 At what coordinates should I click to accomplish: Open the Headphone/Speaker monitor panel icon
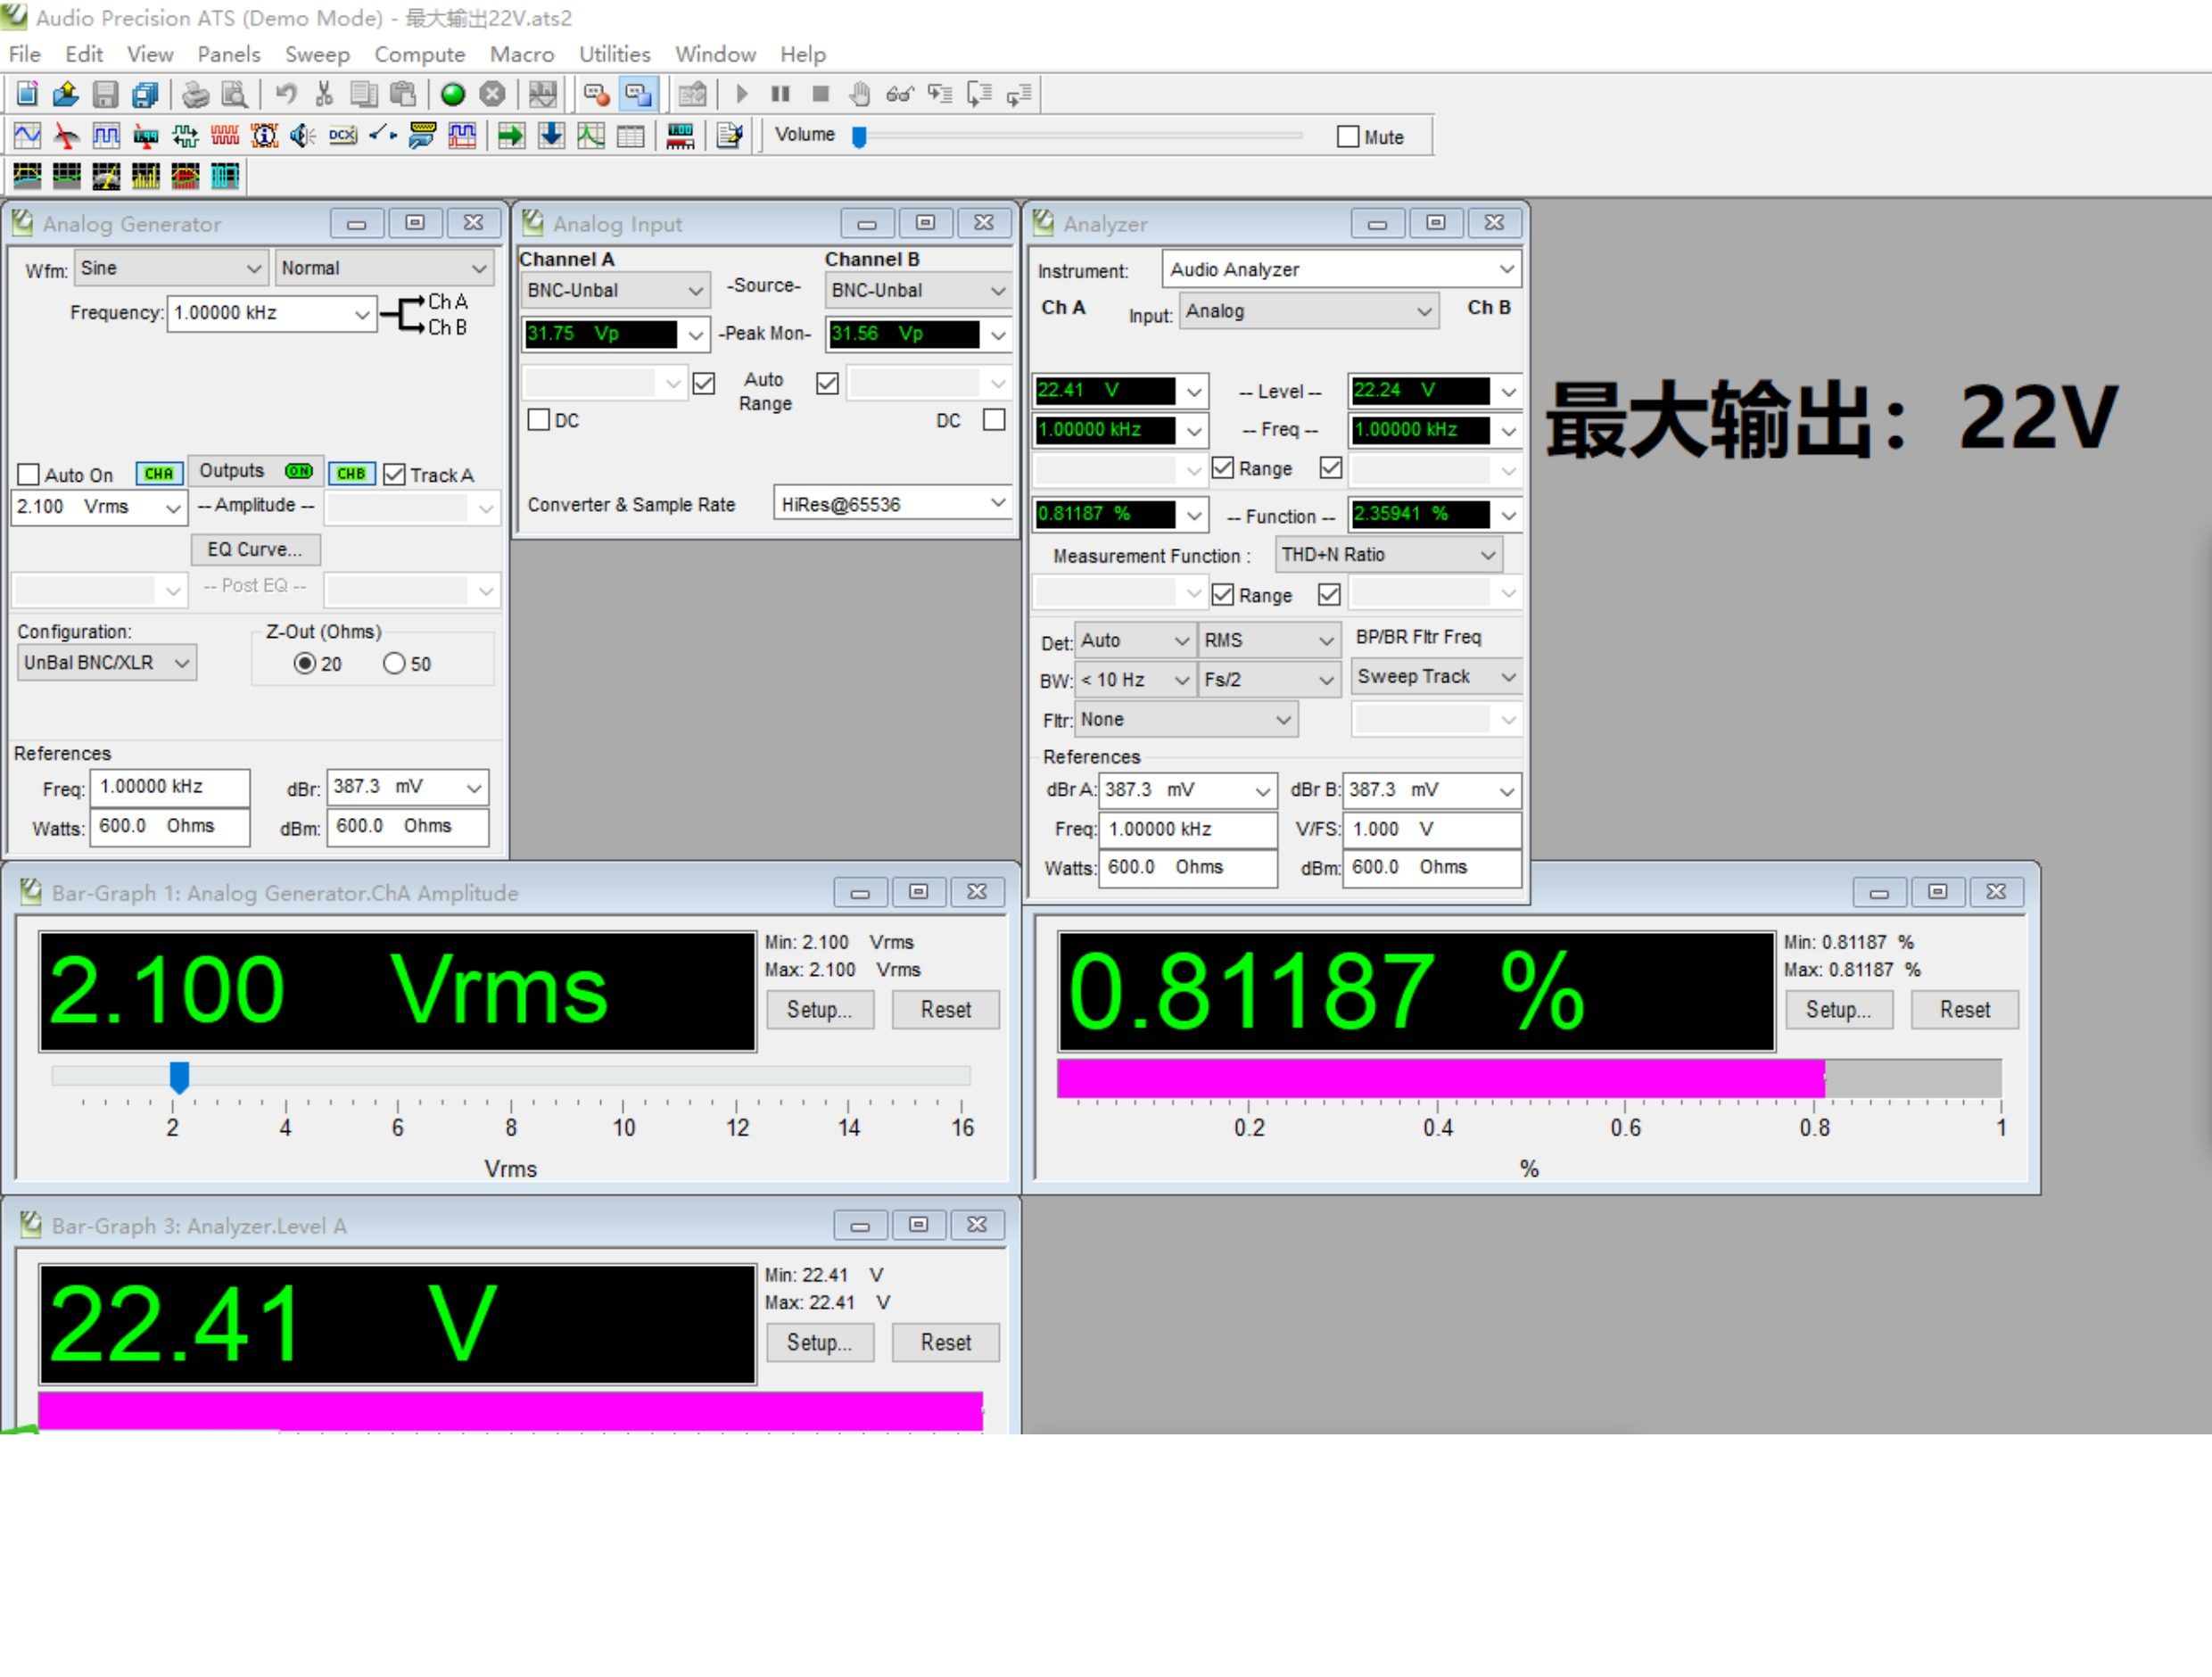[303, 136]
